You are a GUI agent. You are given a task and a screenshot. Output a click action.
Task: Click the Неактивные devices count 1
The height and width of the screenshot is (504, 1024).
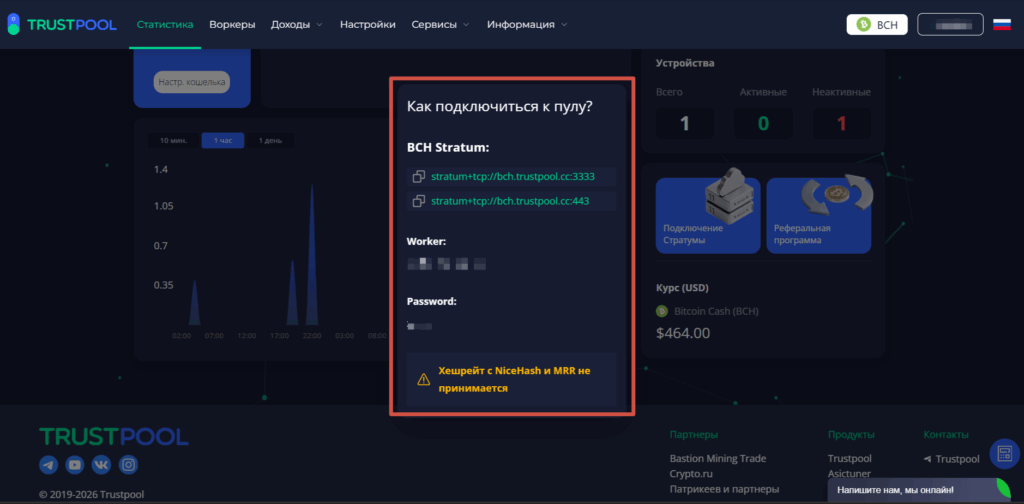coord(841,123)
